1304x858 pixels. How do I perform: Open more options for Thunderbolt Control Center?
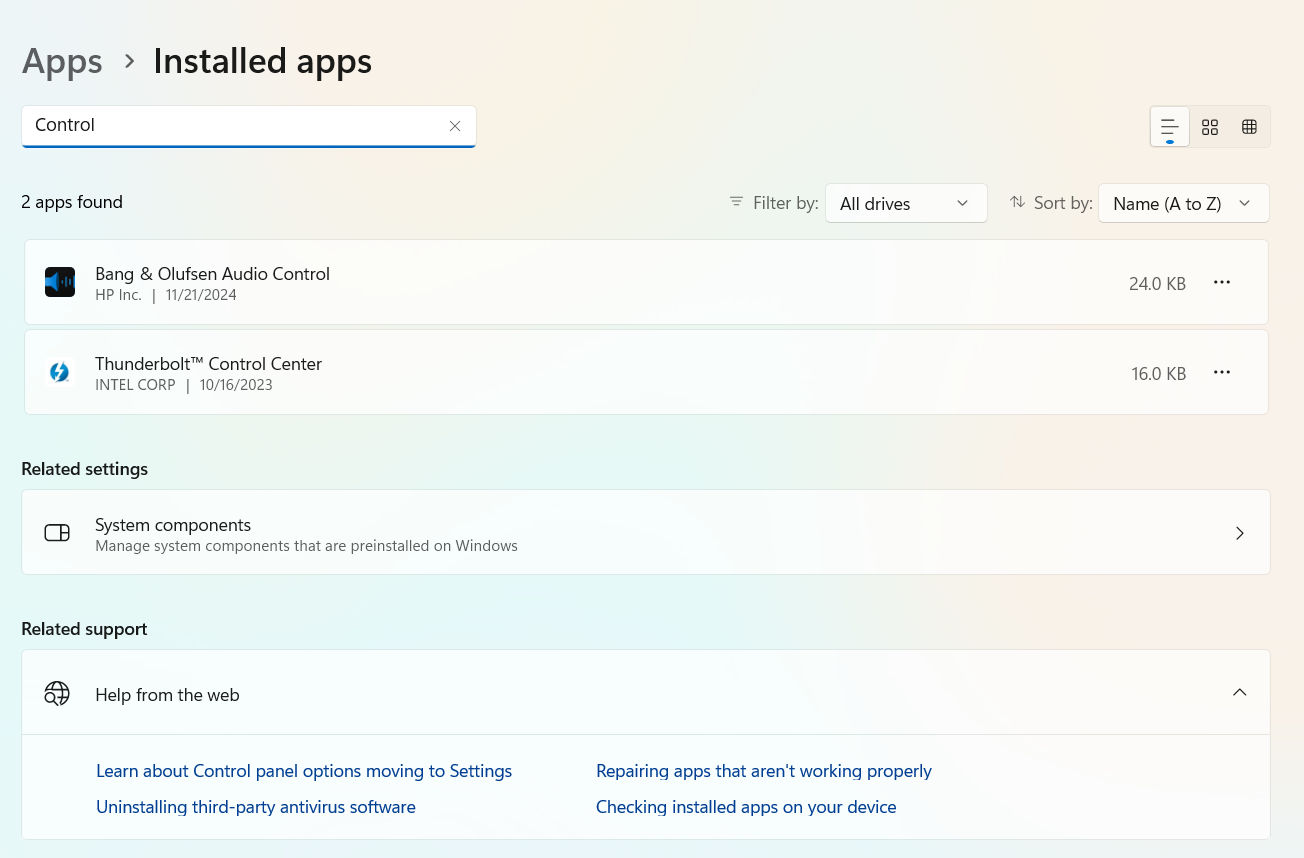1222,372
